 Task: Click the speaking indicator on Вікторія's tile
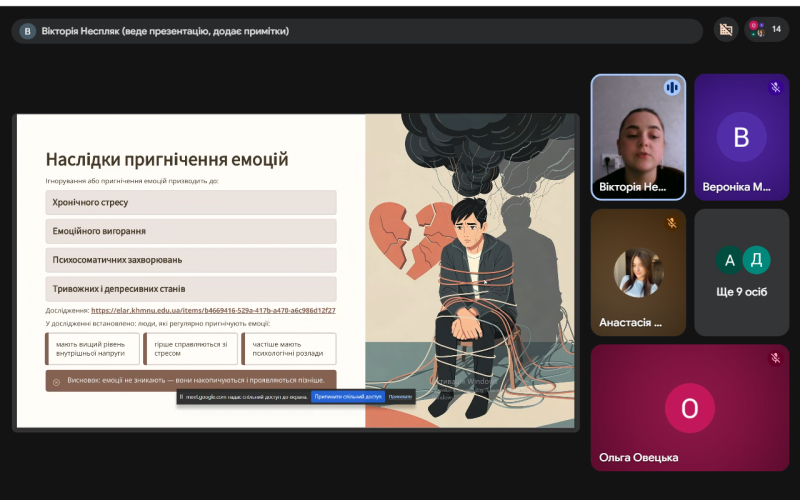[x=672, y=88]
